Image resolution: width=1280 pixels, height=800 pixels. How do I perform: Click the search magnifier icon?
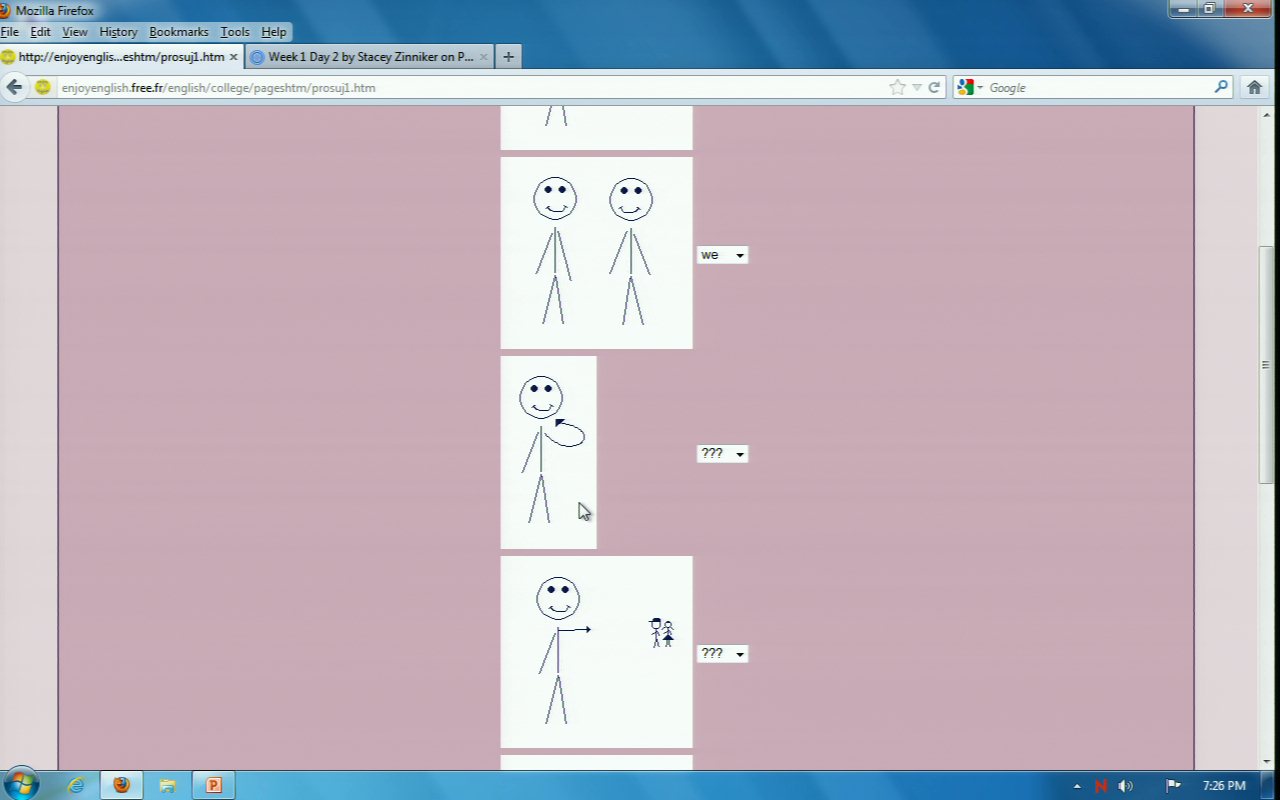point(1221,87)
